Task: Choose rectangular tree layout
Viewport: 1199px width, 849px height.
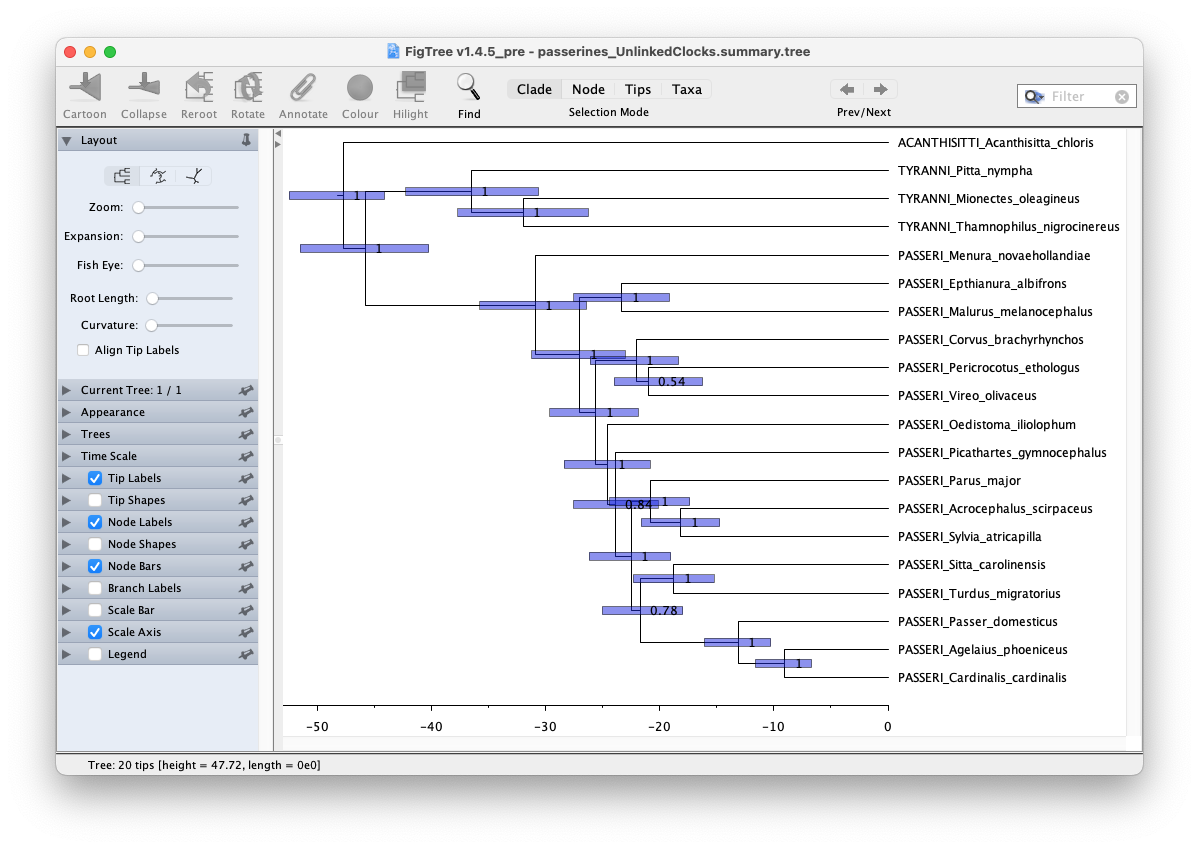Action: [122, 177]
